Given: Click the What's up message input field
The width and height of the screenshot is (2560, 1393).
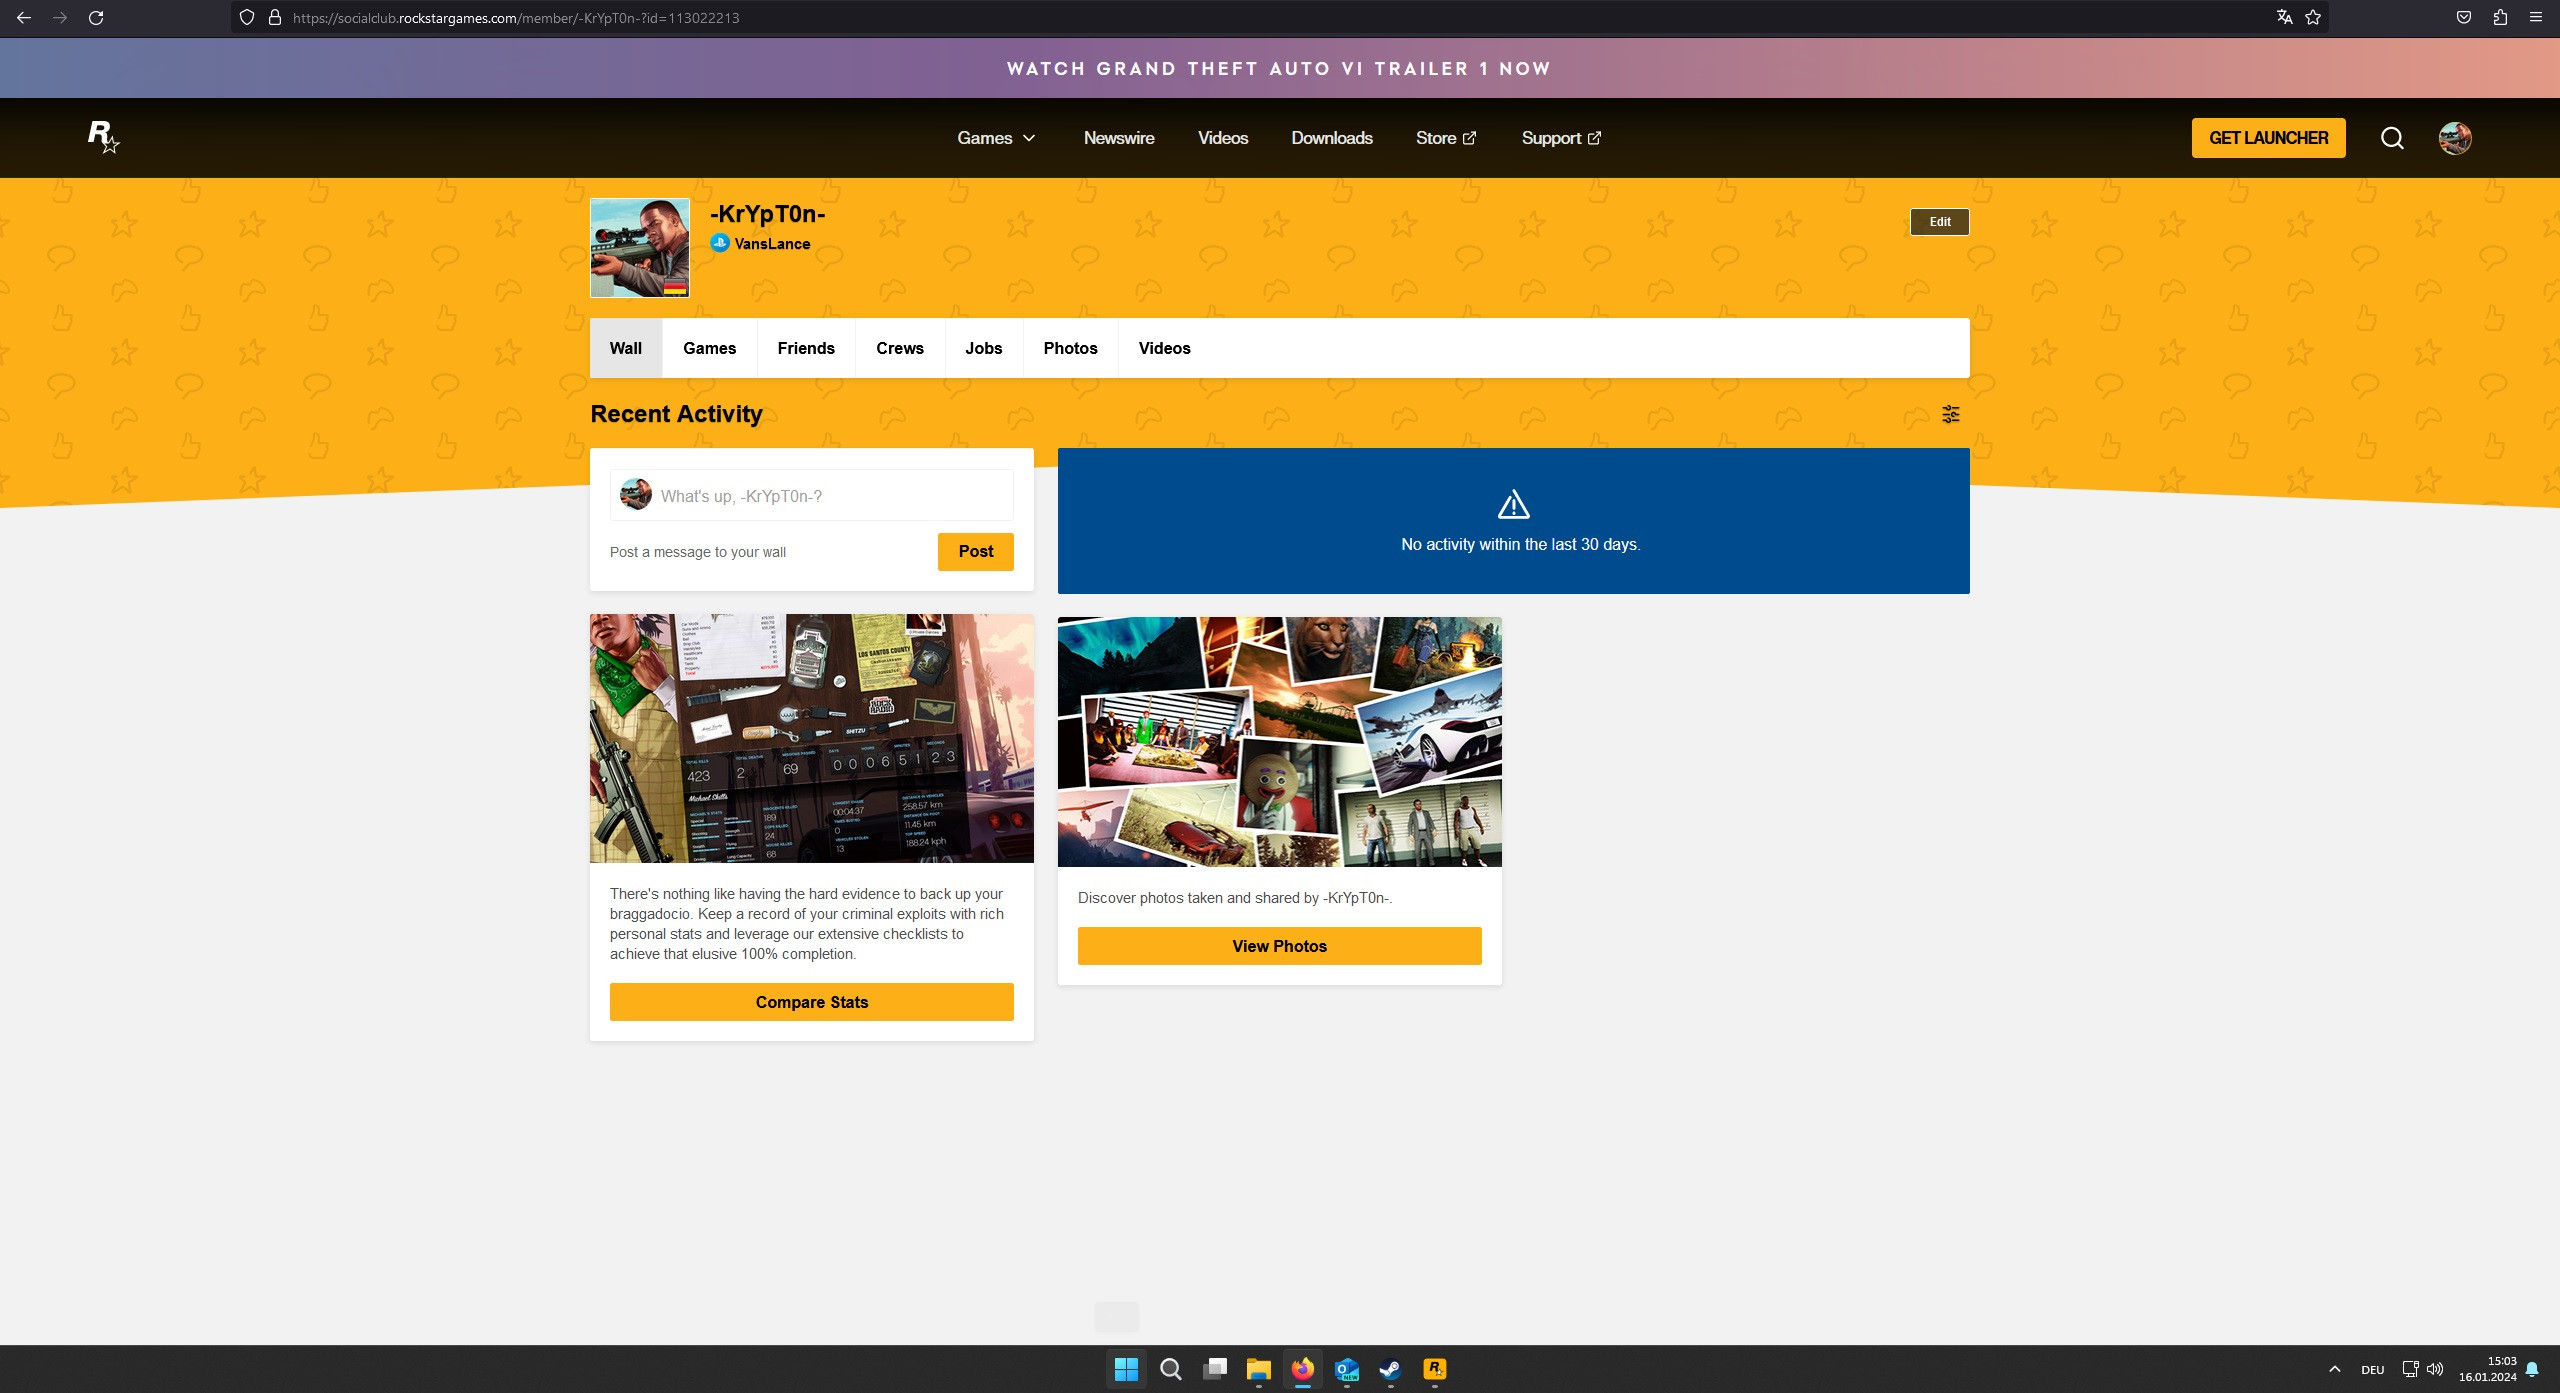Looking at the screenshot, I should coord(830,496).
